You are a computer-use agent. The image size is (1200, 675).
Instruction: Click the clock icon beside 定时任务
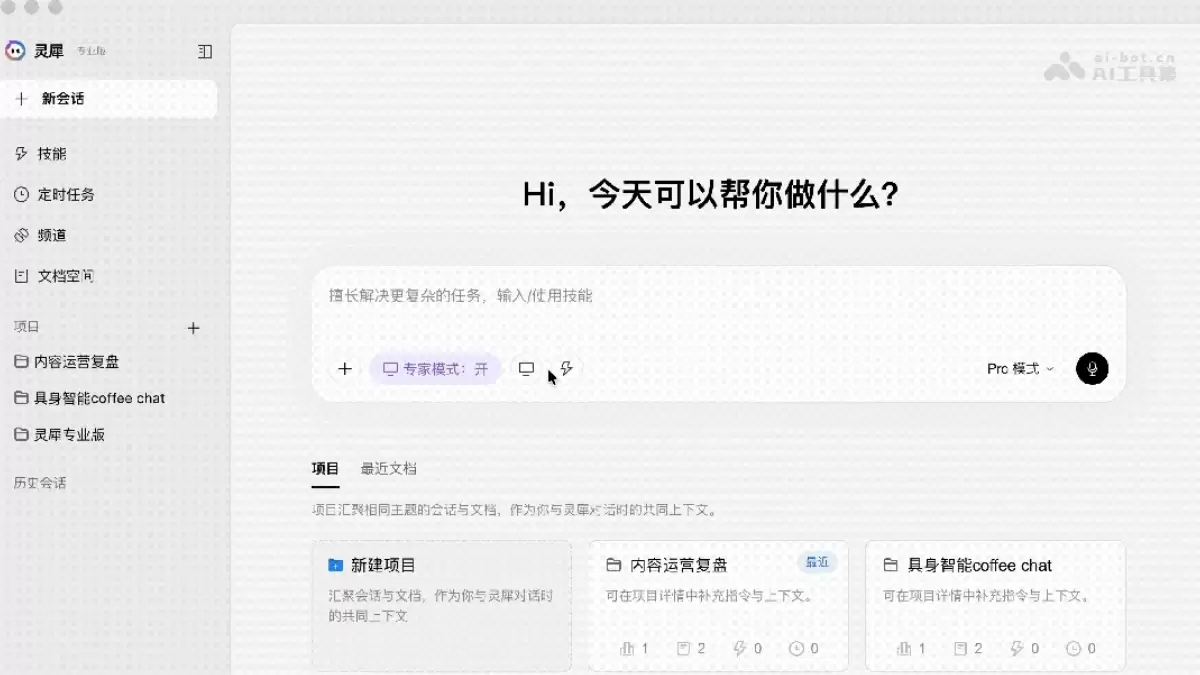[x=21, y=195]
